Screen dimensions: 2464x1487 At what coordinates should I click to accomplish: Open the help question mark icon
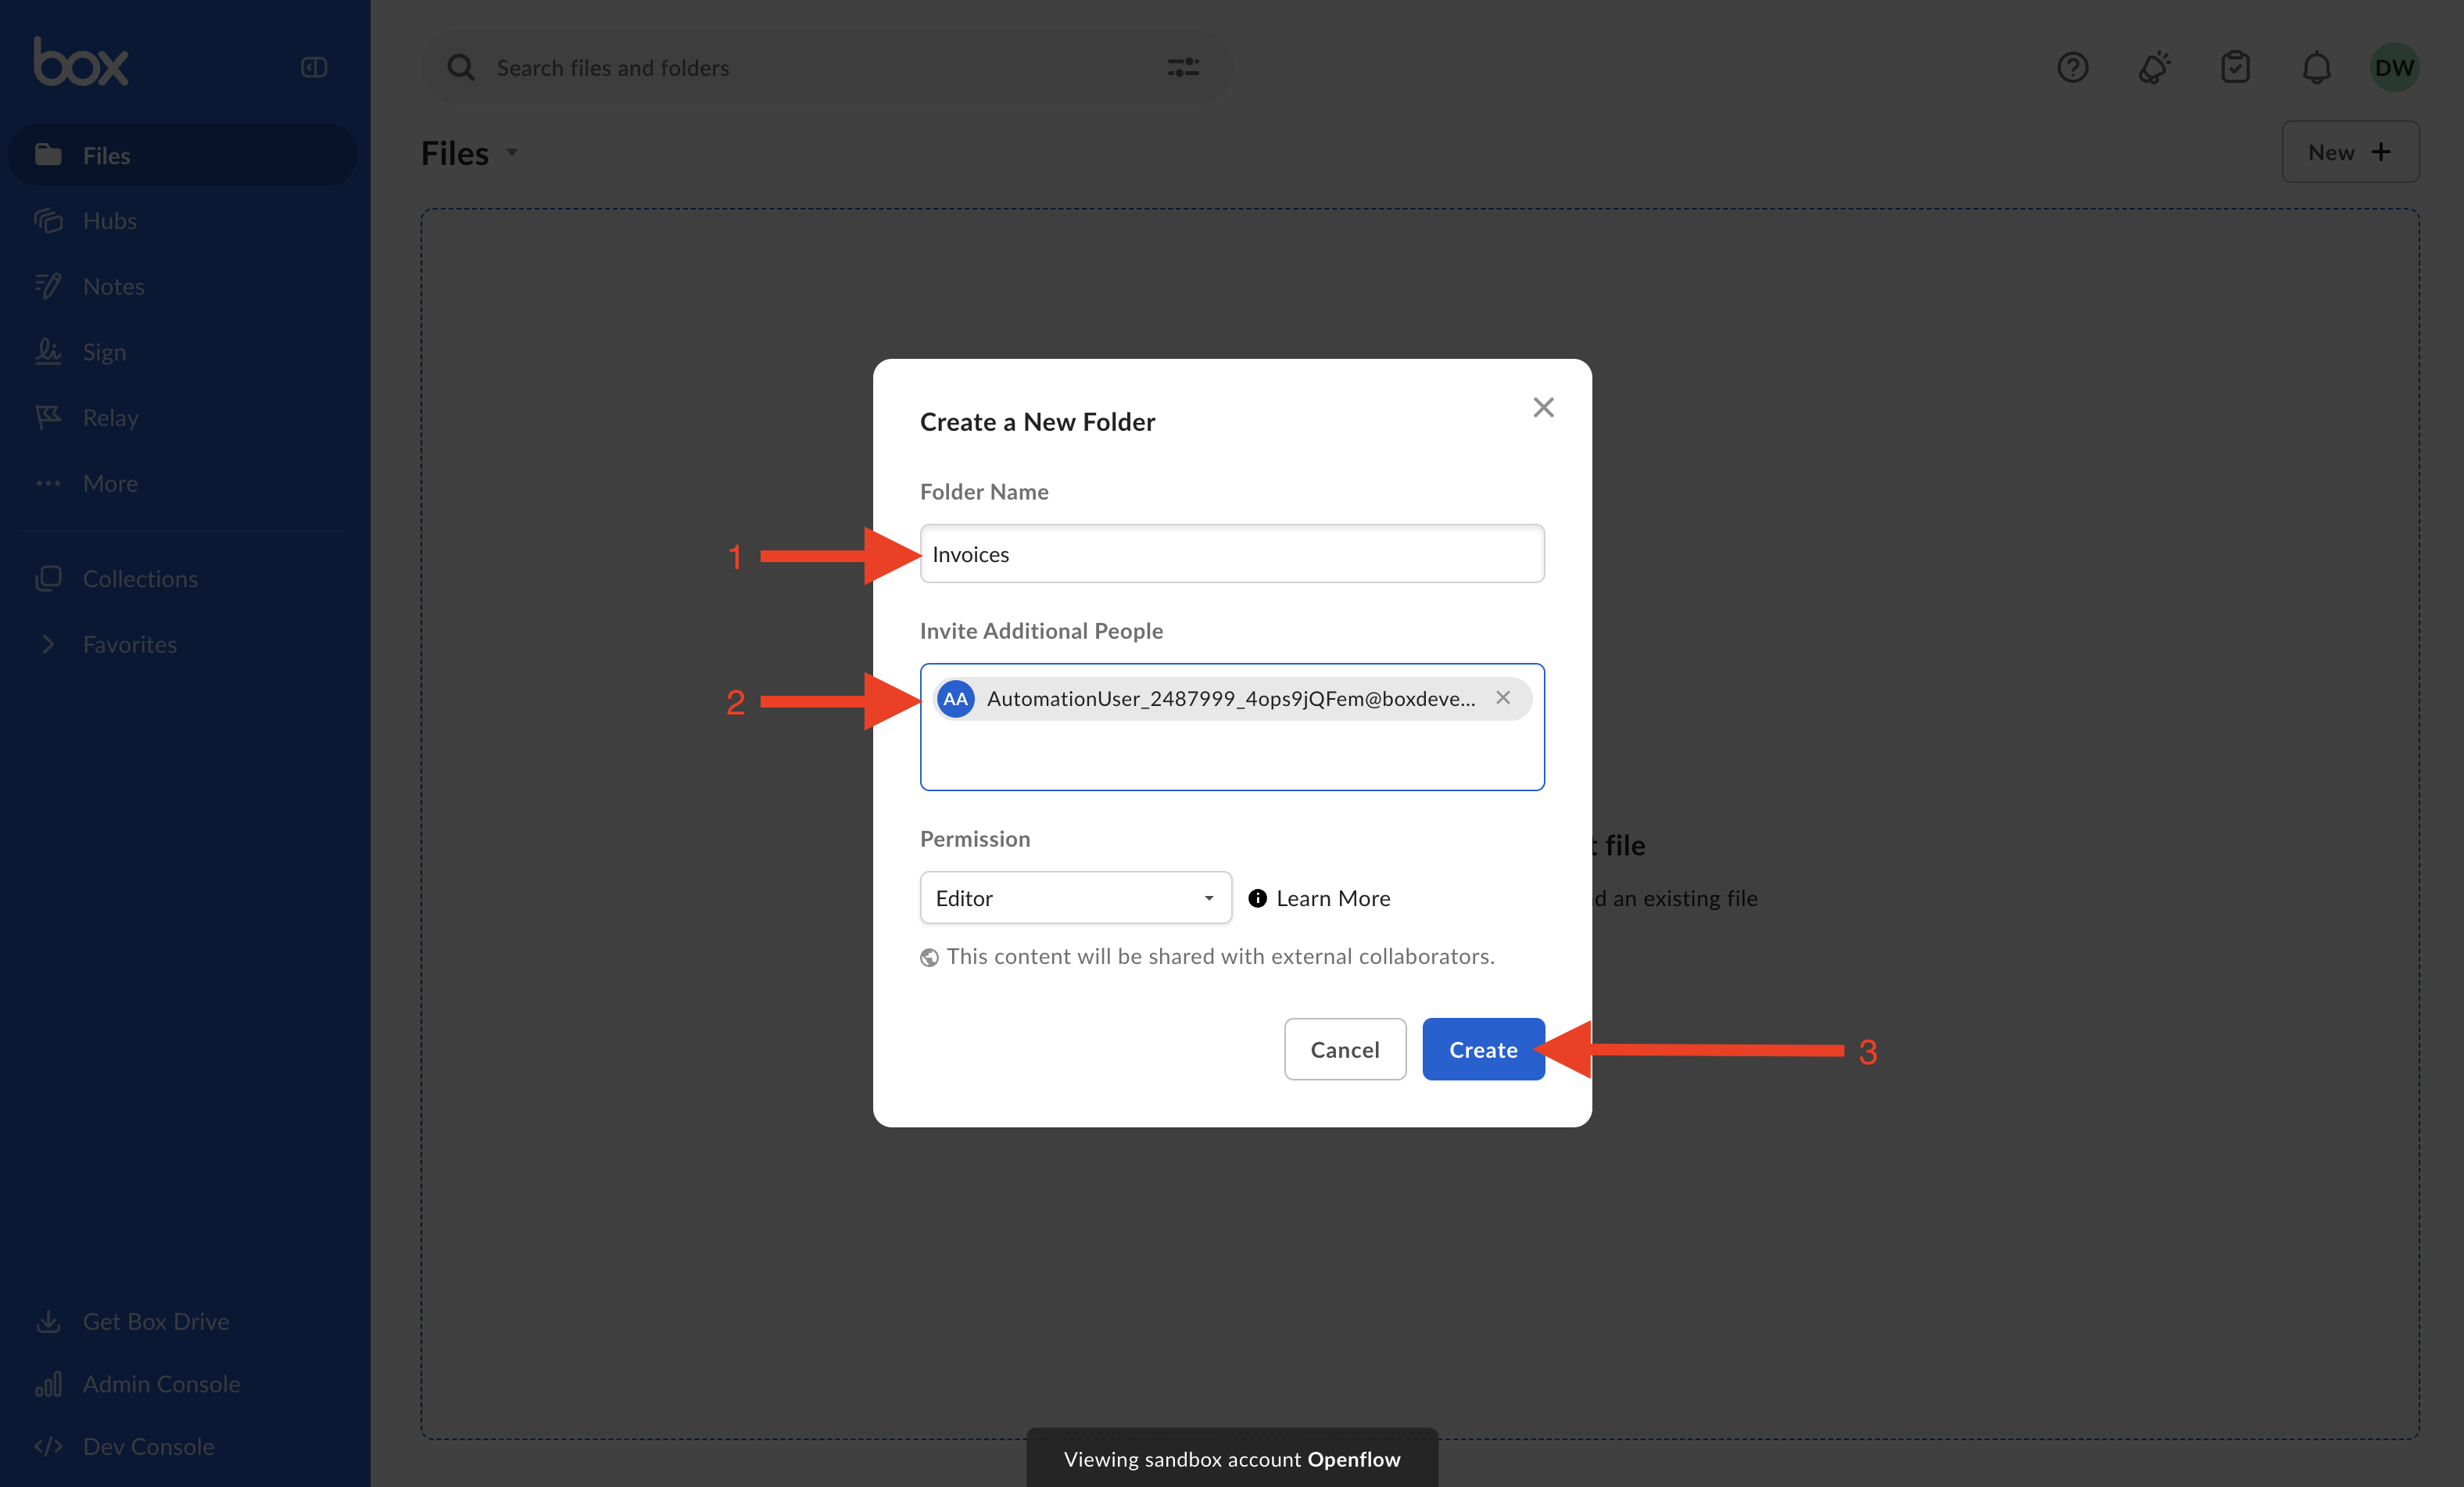click(x=2072, y=67)
